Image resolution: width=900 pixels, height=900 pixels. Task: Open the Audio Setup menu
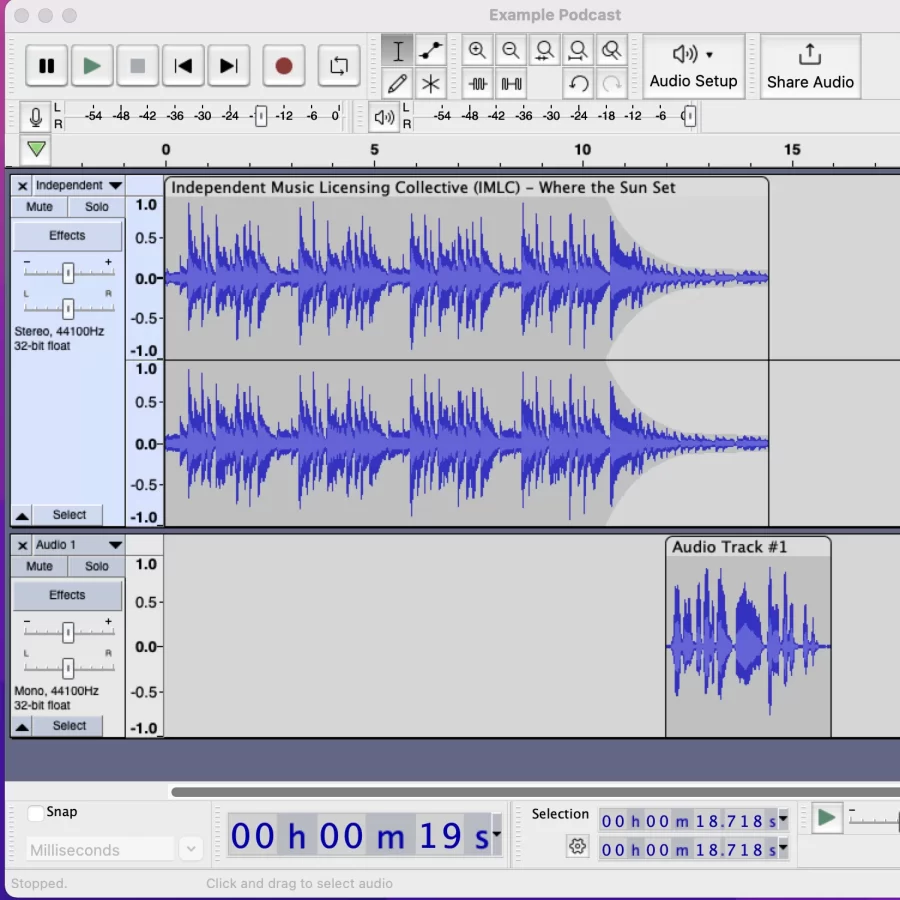(x=693, y=66)
